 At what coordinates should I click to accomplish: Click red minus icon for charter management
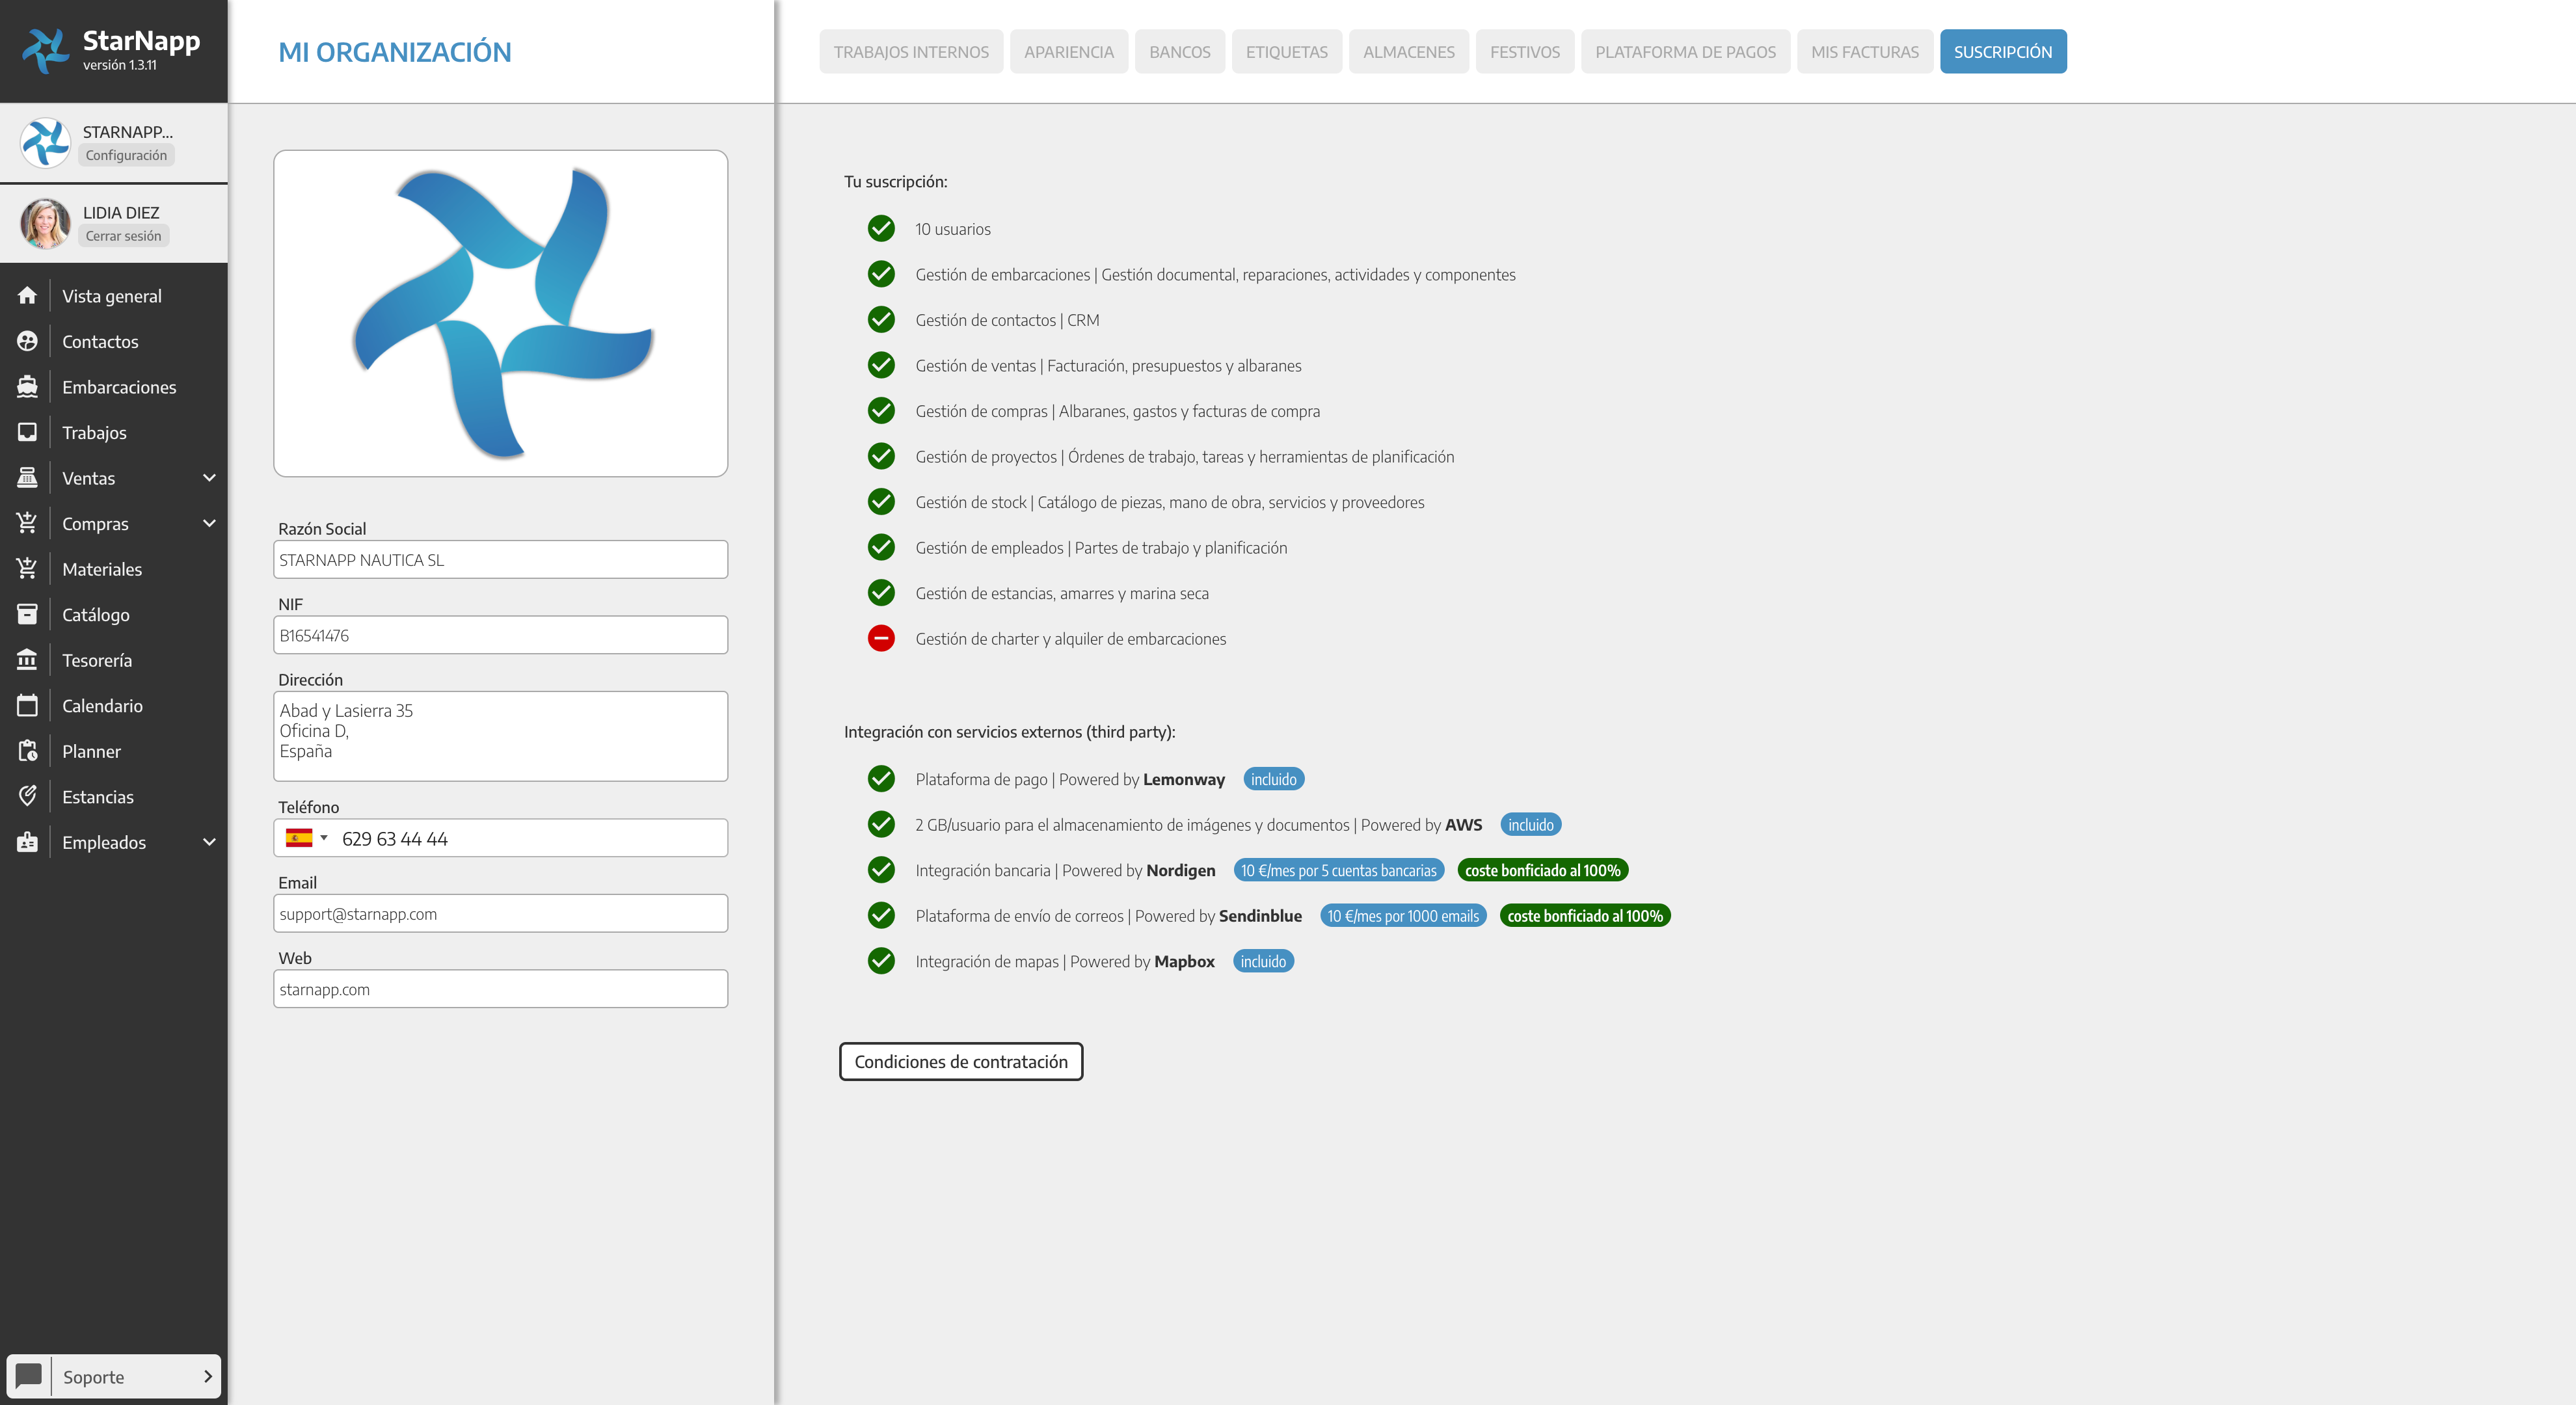coord(881,638)
